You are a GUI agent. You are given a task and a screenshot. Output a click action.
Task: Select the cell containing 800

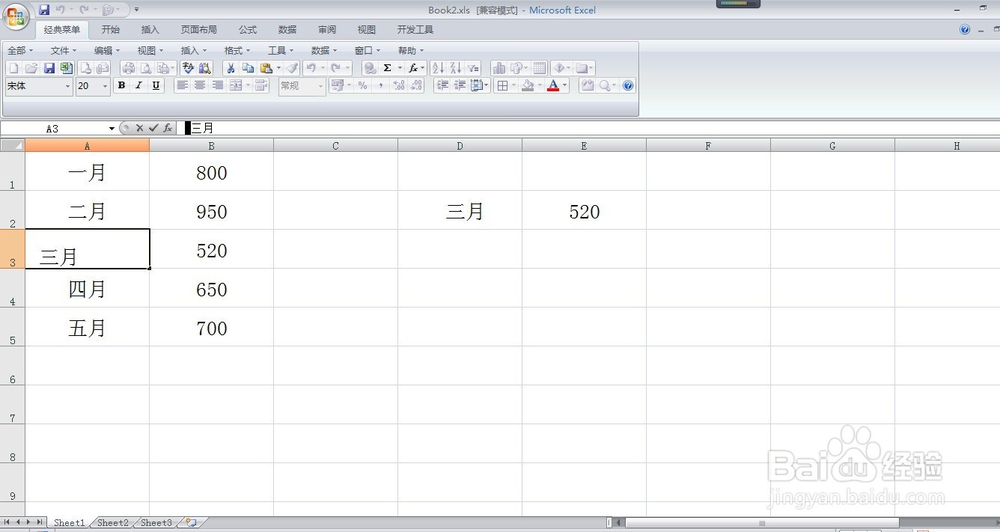click(x=211, y=172)
